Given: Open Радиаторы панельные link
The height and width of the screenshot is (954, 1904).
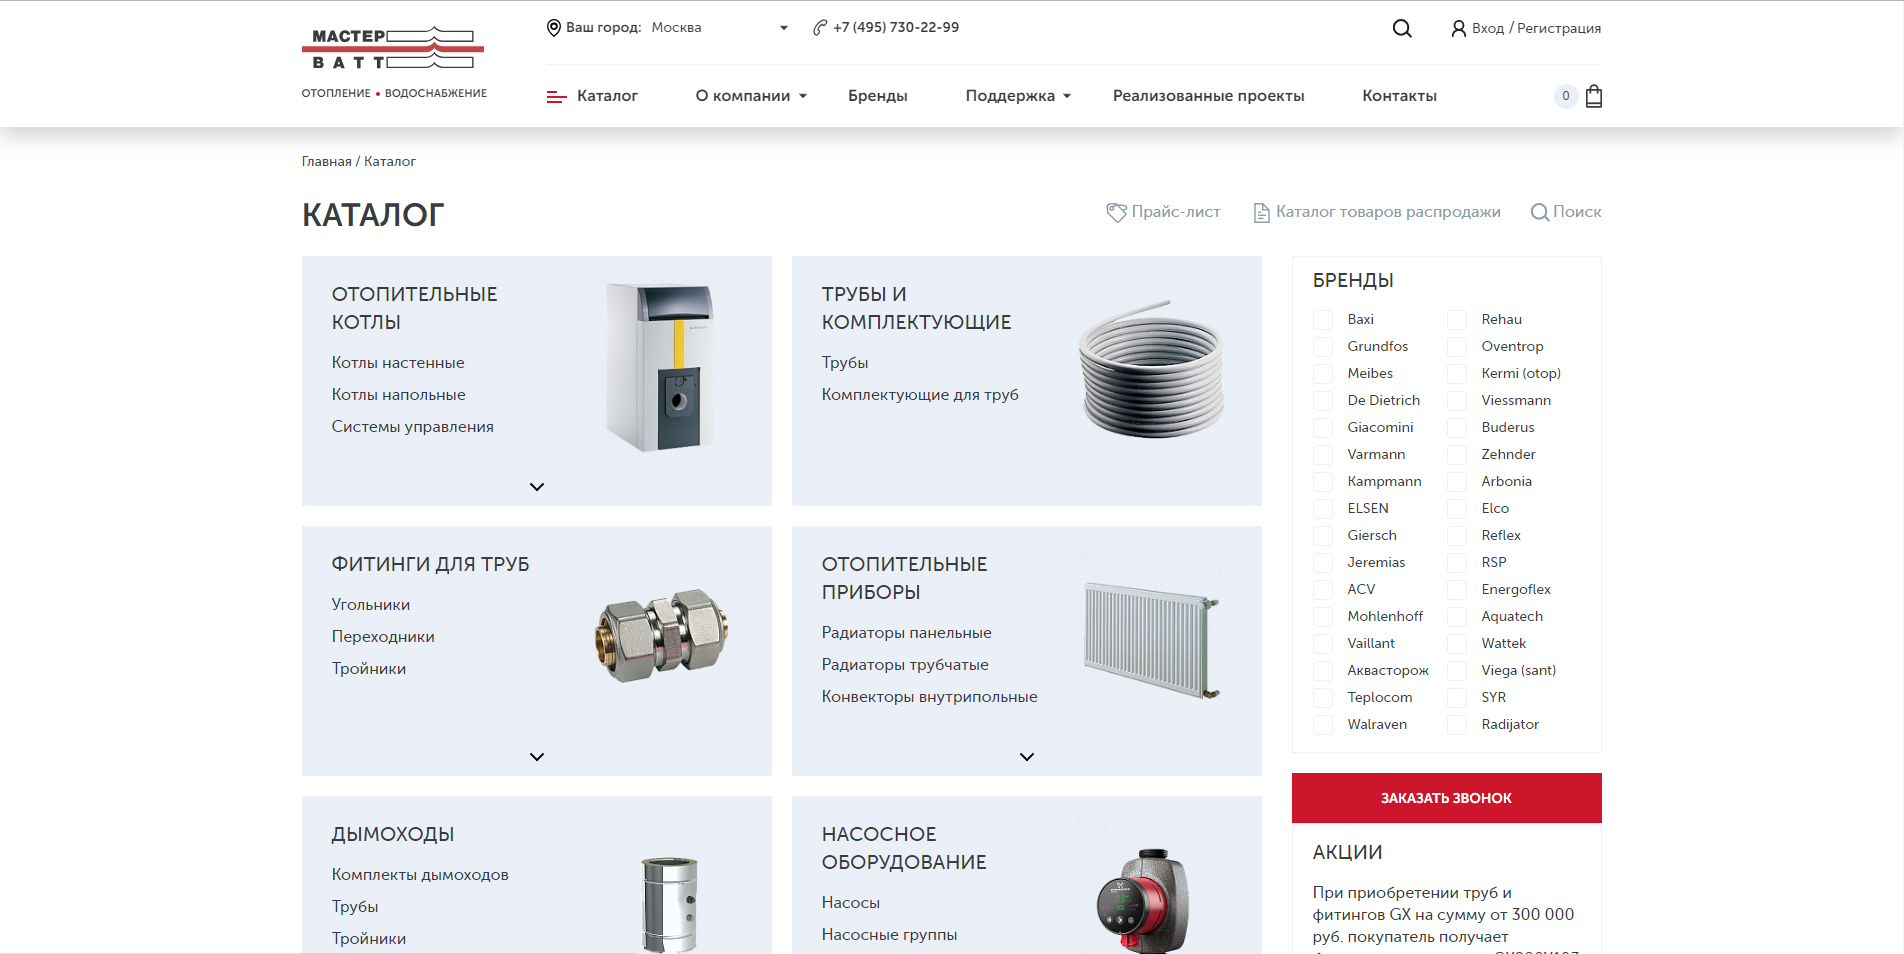Looking at the screenshot, I should click(x=907, y=633).
